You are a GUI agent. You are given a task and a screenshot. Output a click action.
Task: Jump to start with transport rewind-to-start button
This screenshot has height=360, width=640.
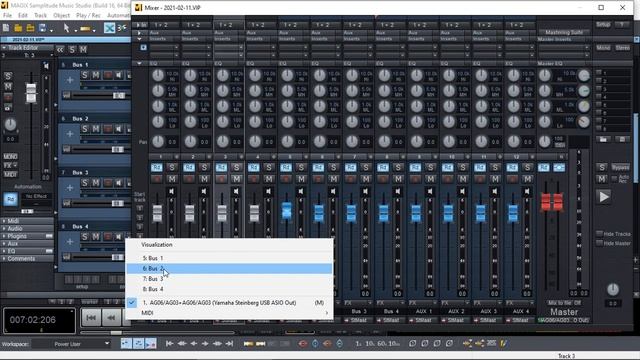pyautogui.click(x=91, y=318)
